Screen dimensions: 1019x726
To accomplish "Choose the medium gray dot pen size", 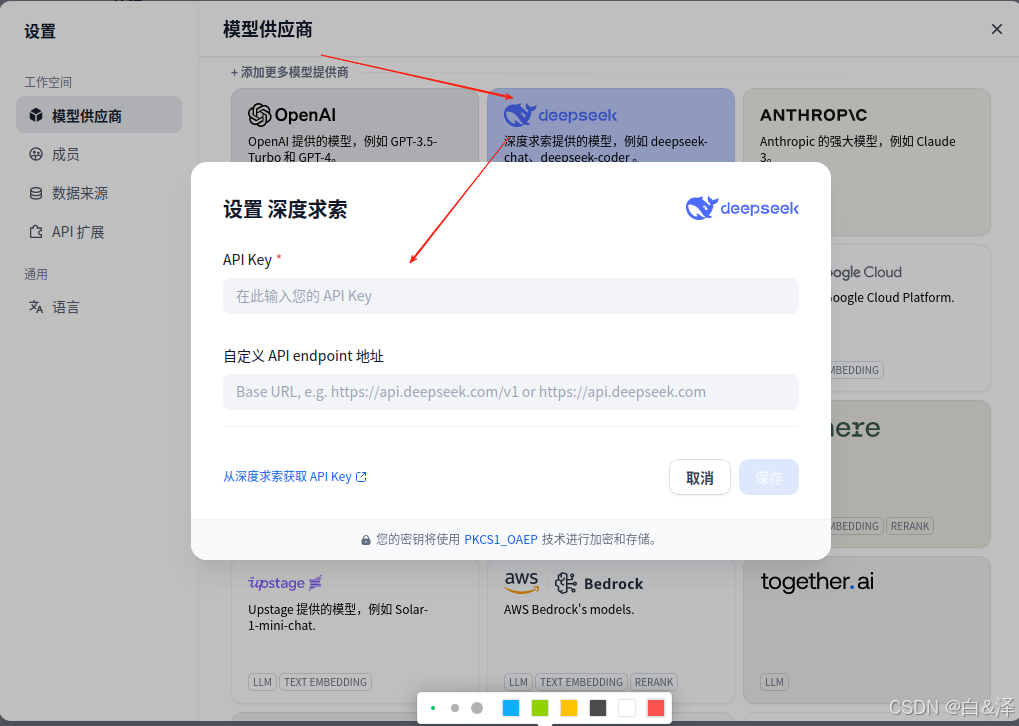I will 455,708.
